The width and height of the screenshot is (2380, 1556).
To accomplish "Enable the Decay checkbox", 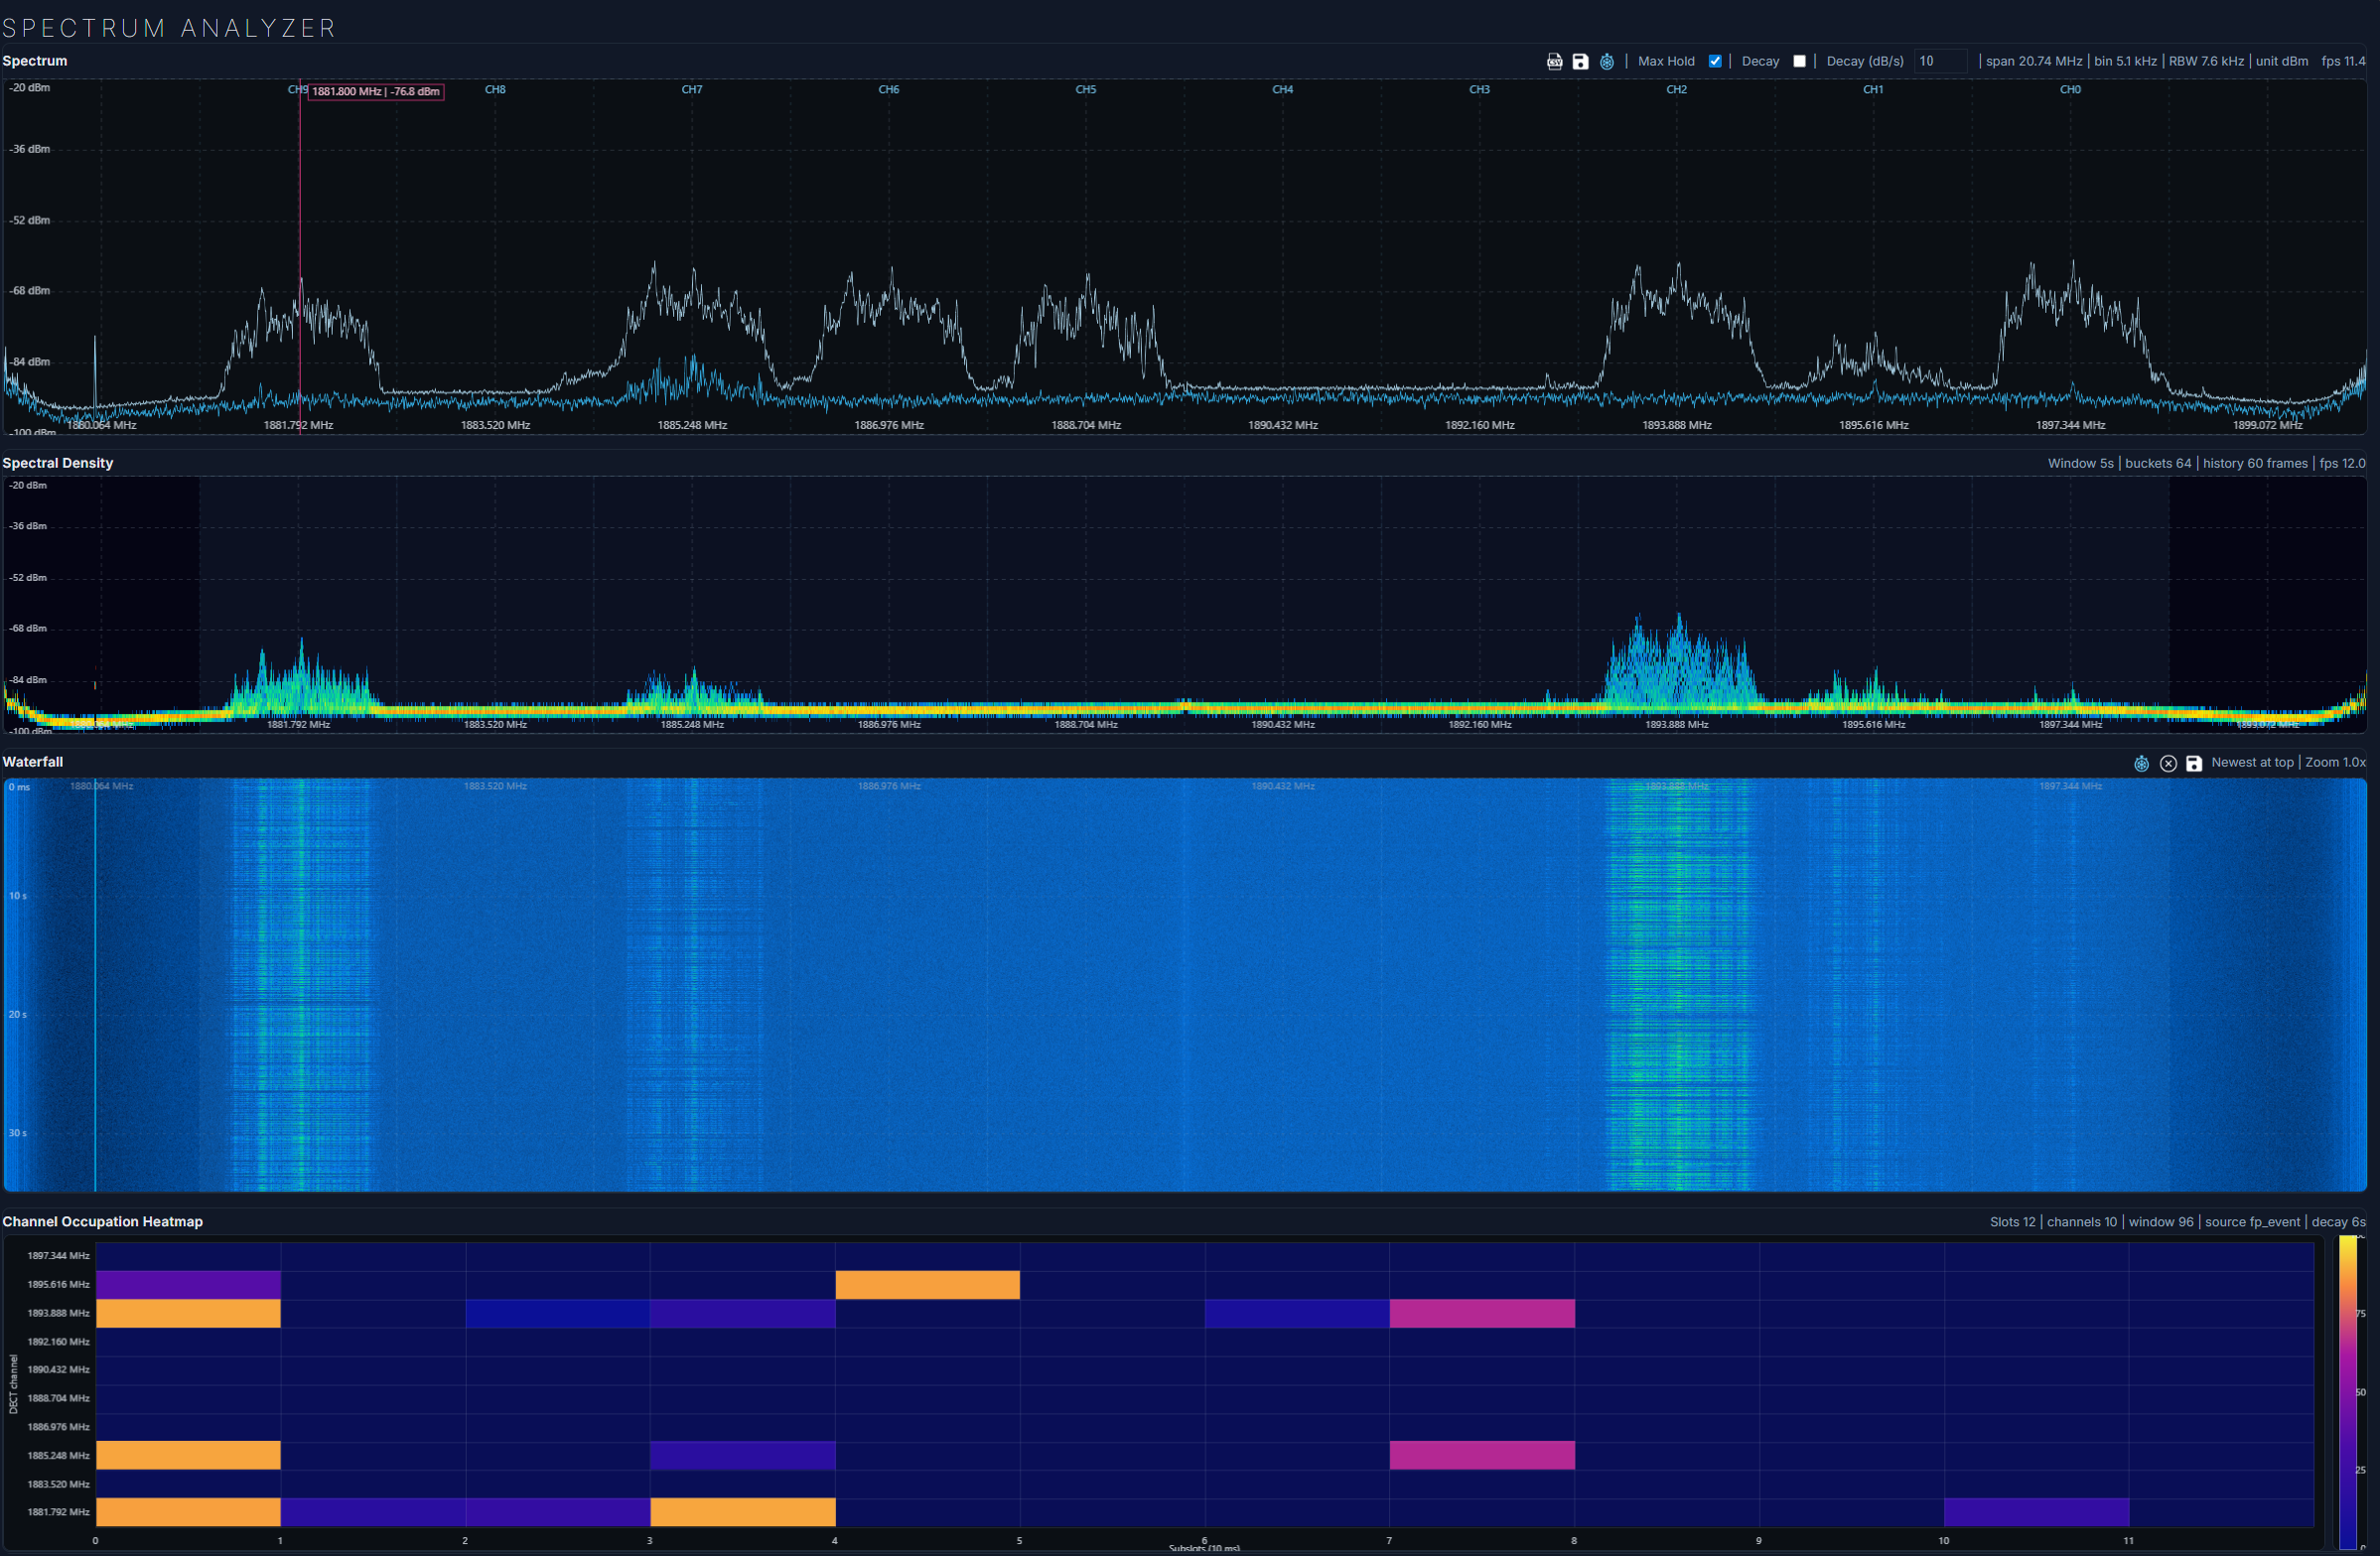I will pos(1799,61).
